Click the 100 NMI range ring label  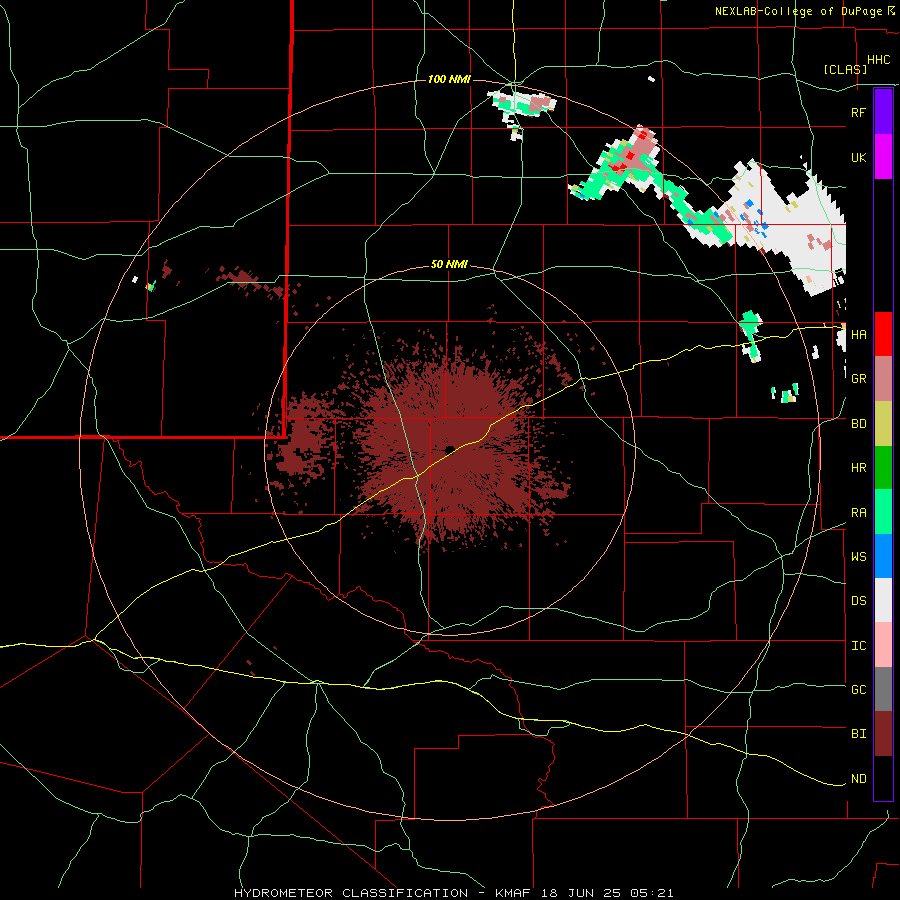(449, 79)
